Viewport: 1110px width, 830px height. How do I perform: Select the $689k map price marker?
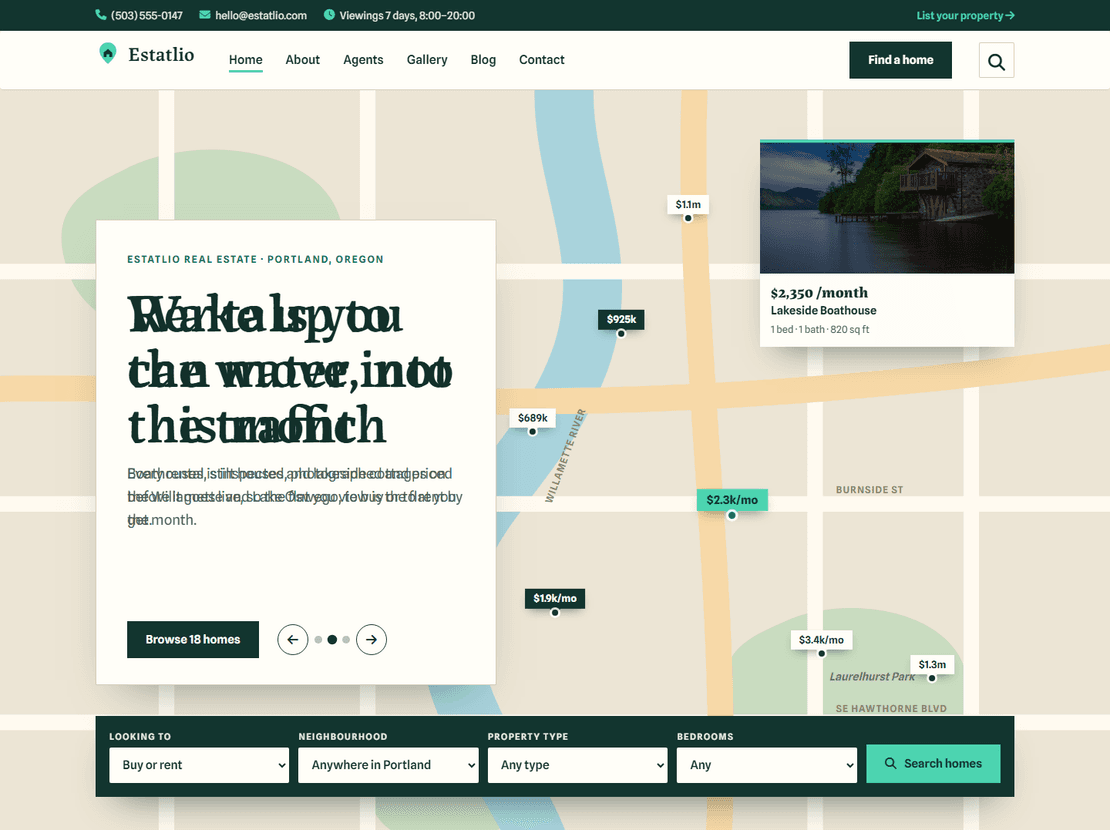pos(532,418)
